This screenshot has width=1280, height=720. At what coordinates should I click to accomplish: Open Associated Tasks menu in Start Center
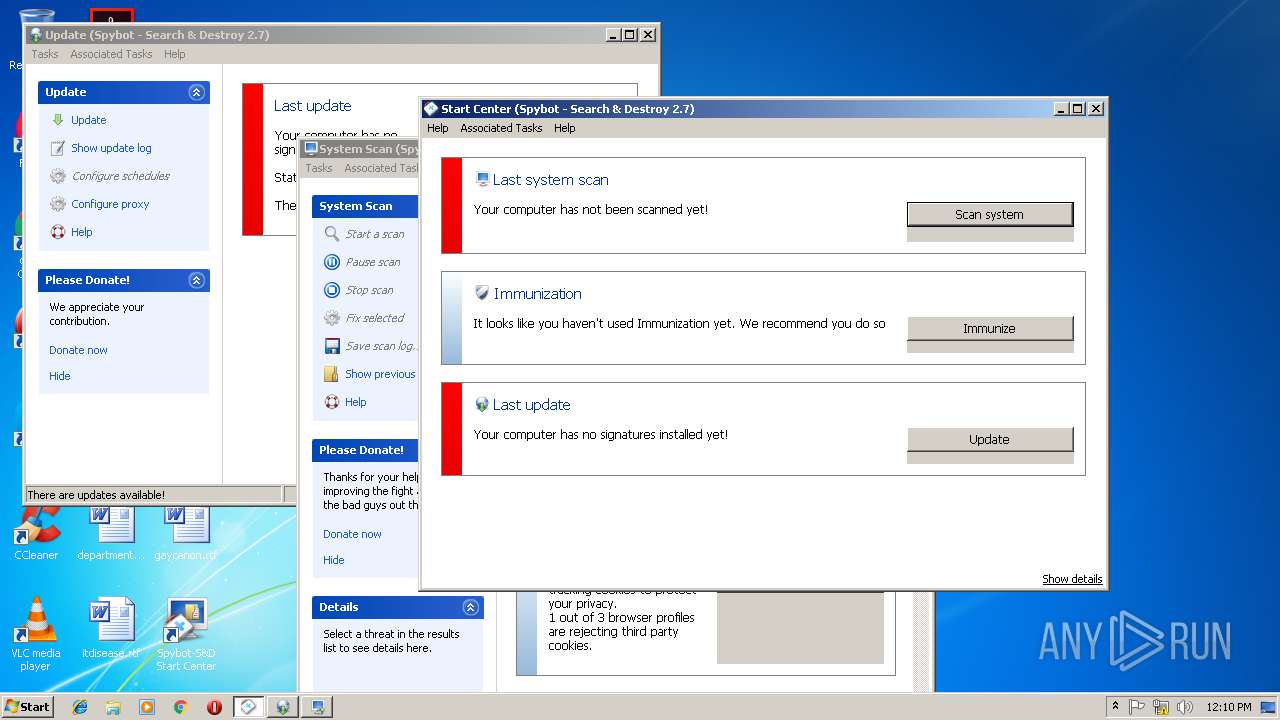coord(501,128)
